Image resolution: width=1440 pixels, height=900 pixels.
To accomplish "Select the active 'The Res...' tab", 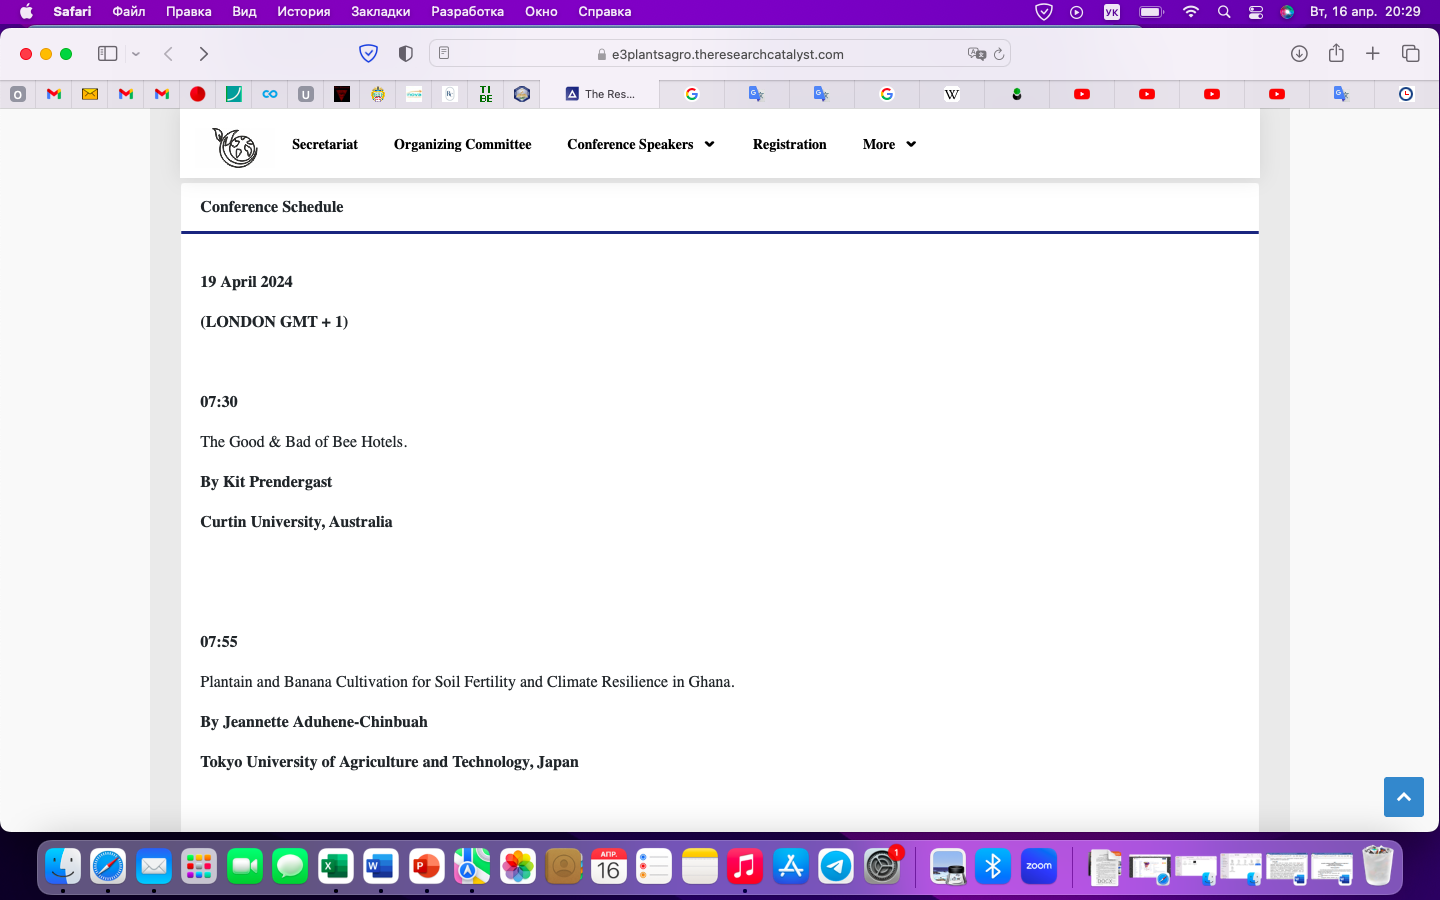I will pos(600,94).
